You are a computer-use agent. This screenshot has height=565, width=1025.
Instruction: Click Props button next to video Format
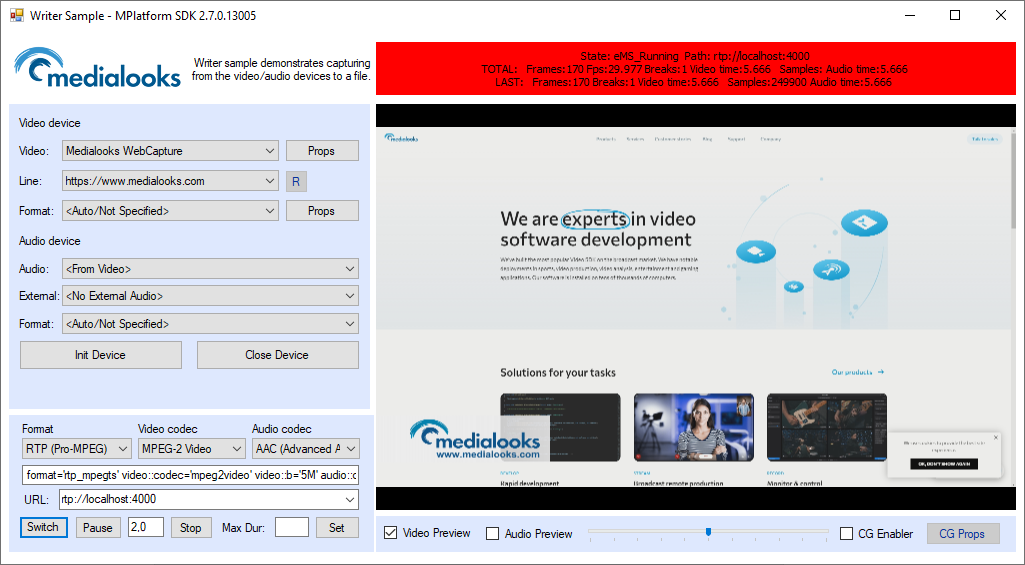[x=322, y=211]
